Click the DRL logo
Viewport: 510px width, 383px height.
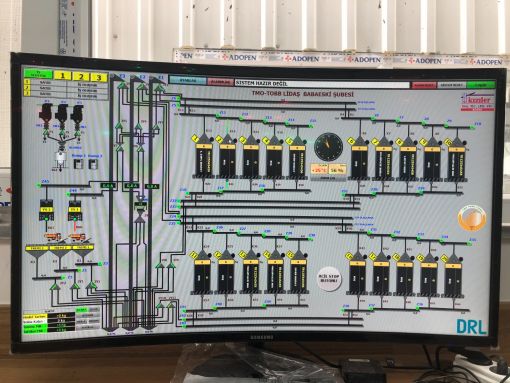[471, 327]
